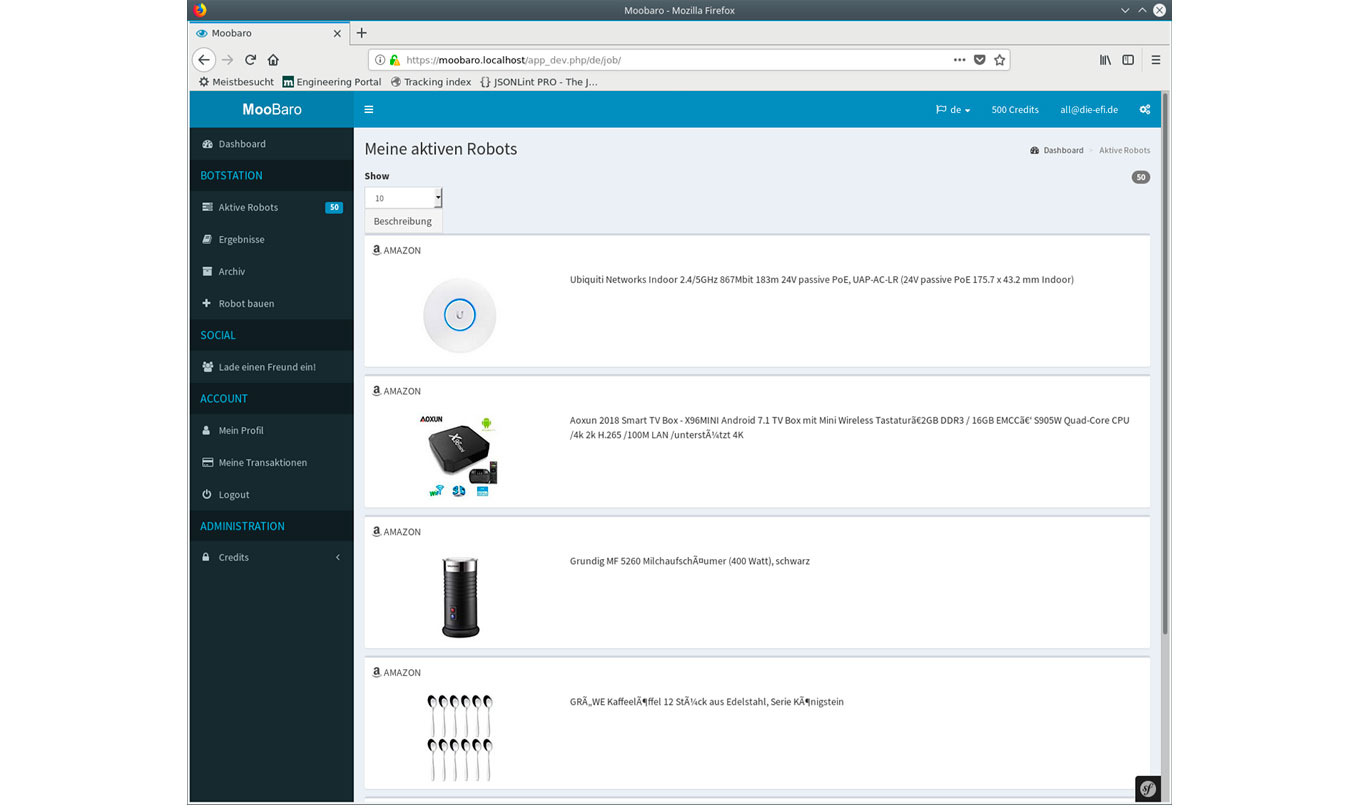Go to Ergebnisse menu item

pyautogui.click(x=241, y=239)
